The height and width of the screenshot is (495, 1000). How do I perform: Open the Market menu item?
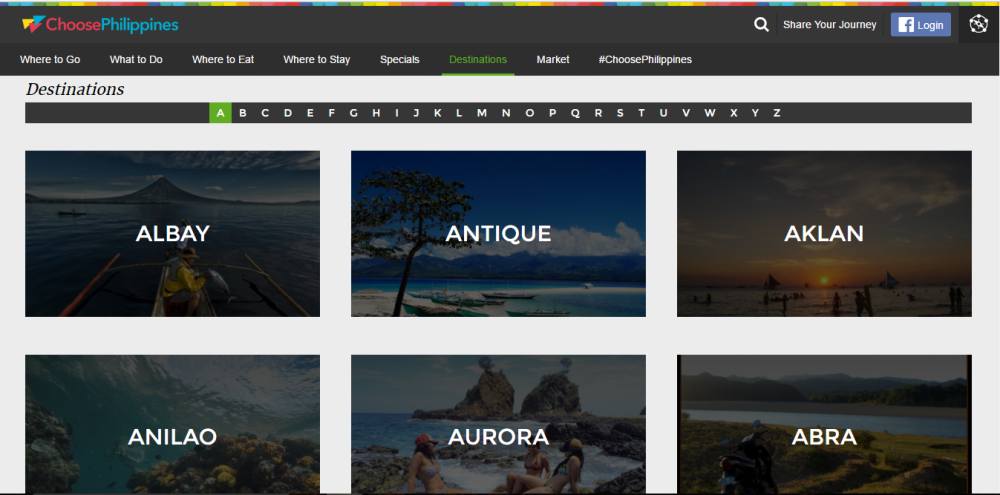[x=553, y=59]
